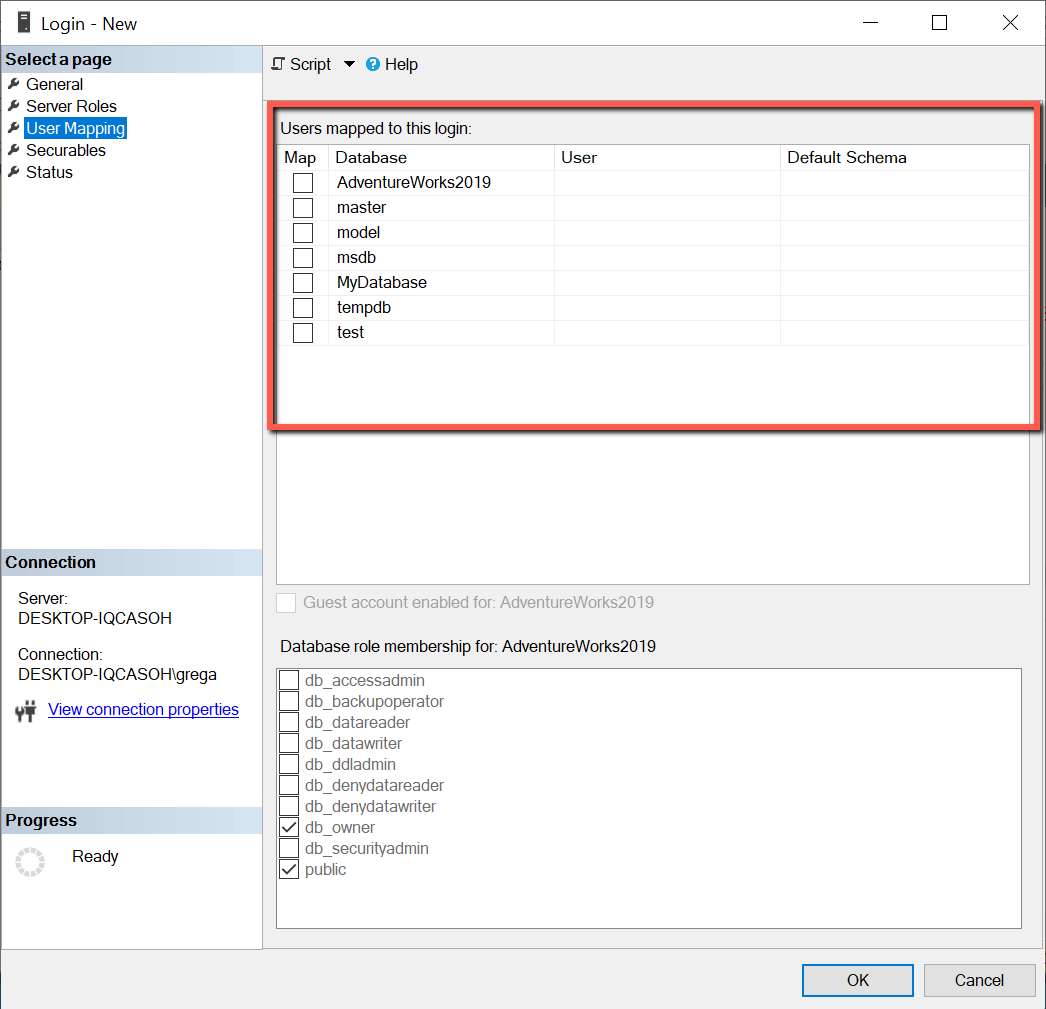This screenshot has height=1009, width=1046.
Task: Click the wrench icon beside Status
Action: point(14,172)
